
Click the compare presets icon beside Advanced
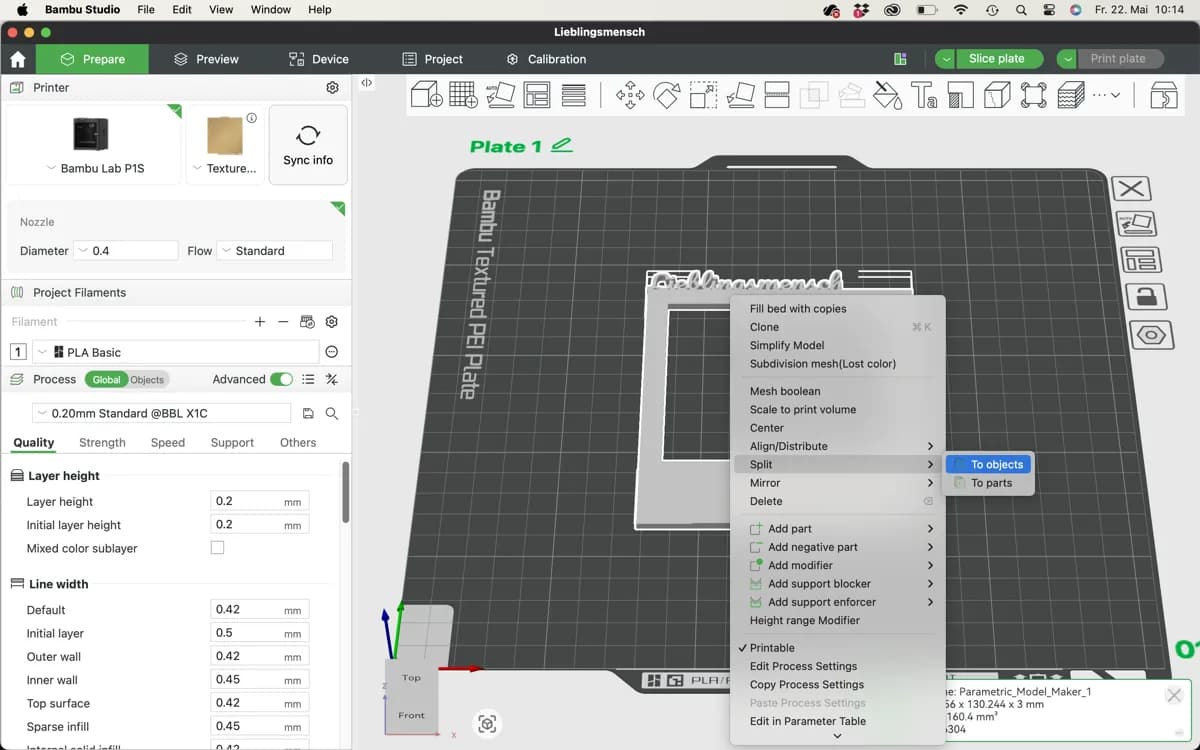click(x=332, y=379)
